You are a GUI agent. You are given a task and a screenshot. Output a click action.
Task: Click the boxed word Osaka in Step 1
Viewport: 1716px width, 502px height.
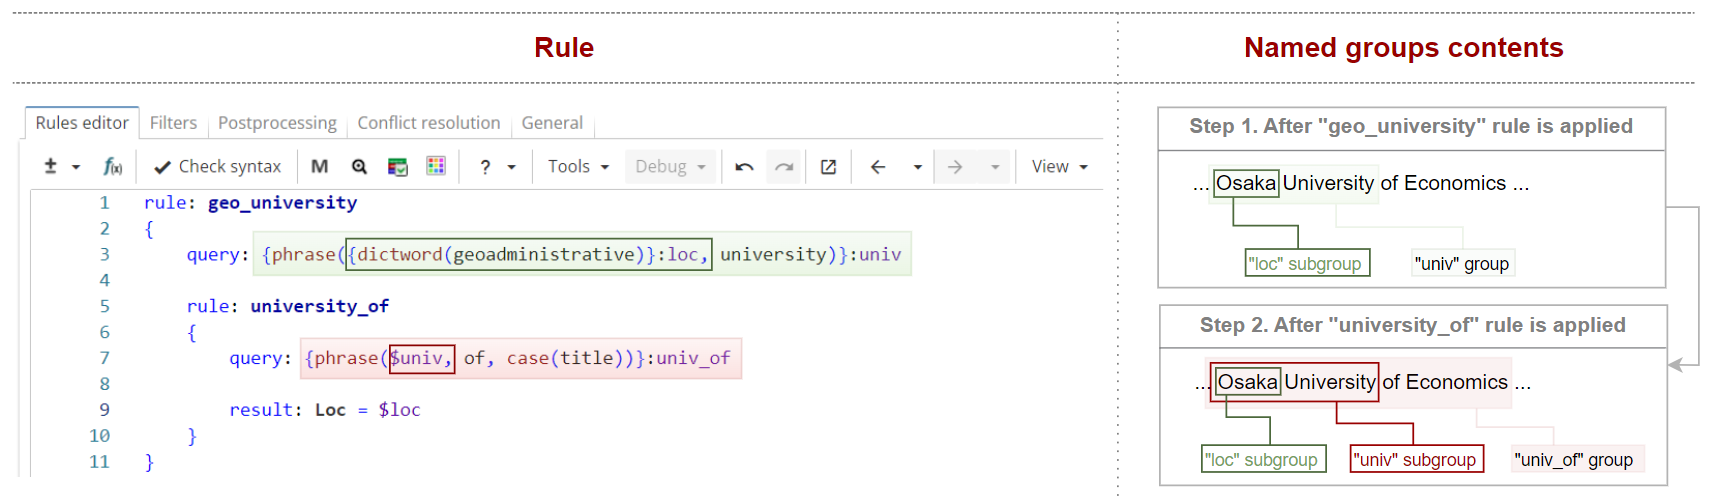1246,183
